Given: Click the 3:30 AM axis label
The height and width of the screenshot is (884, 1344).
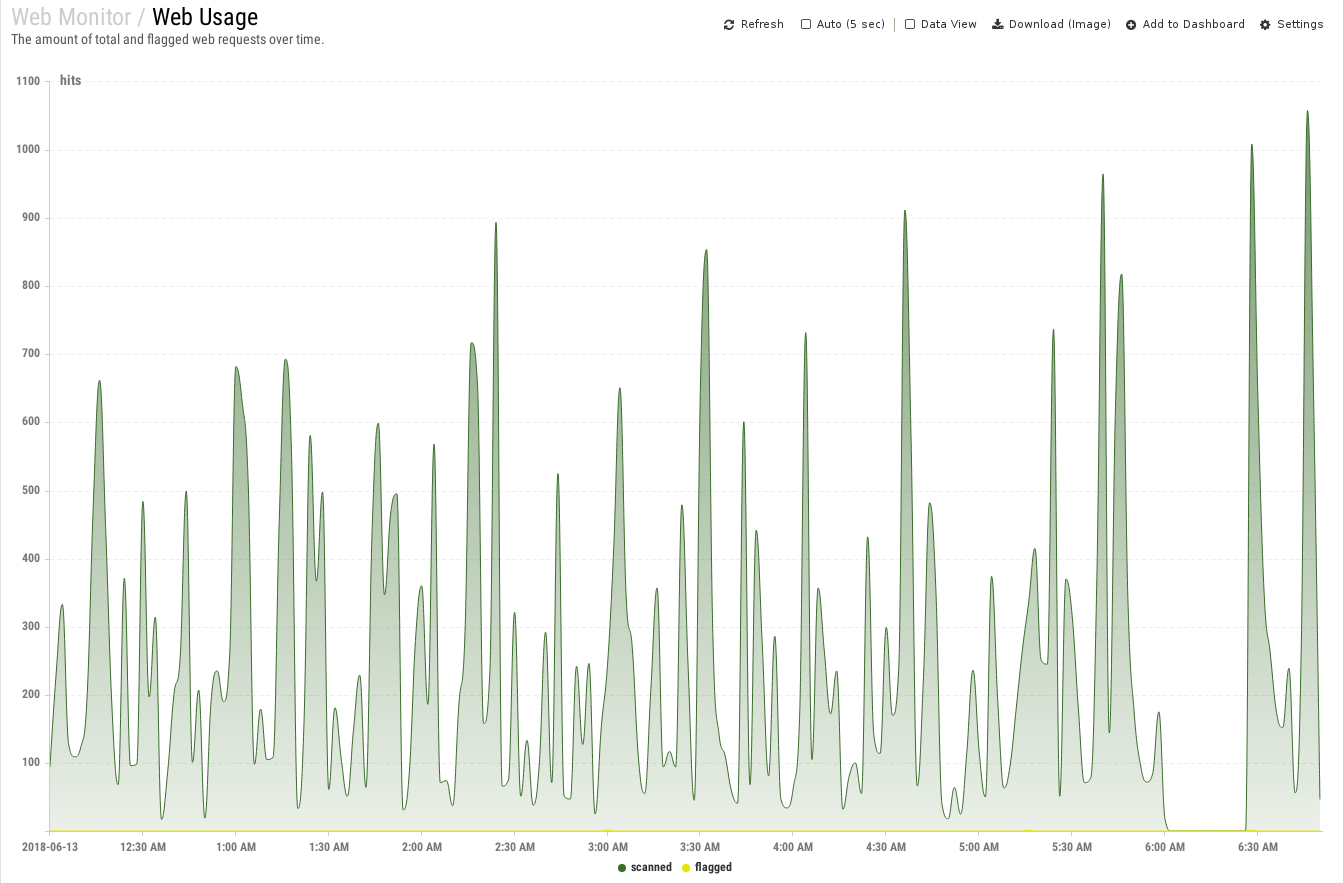Looking at the screenshot, I should pos(700,847).
